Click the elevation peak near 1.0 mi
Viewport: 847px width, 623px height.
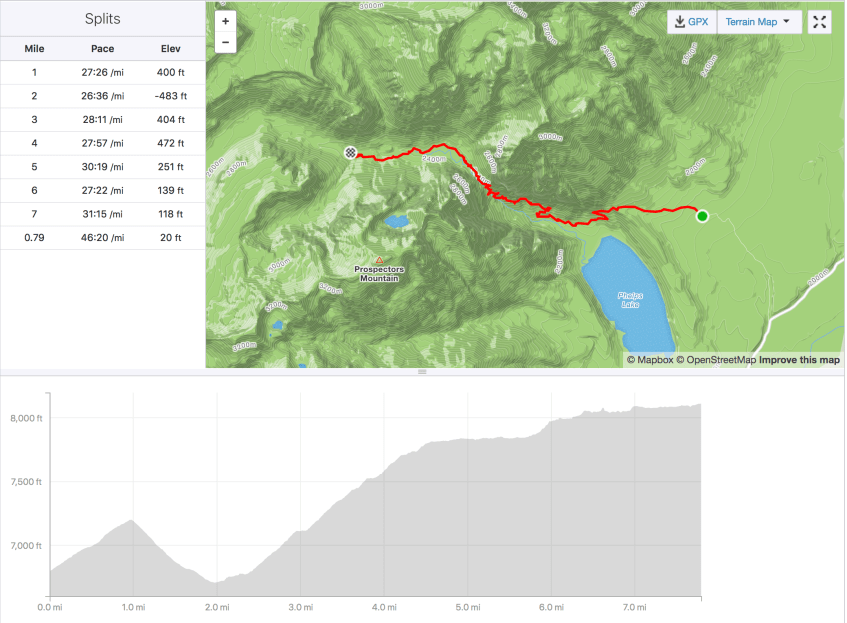pos(132,521)
